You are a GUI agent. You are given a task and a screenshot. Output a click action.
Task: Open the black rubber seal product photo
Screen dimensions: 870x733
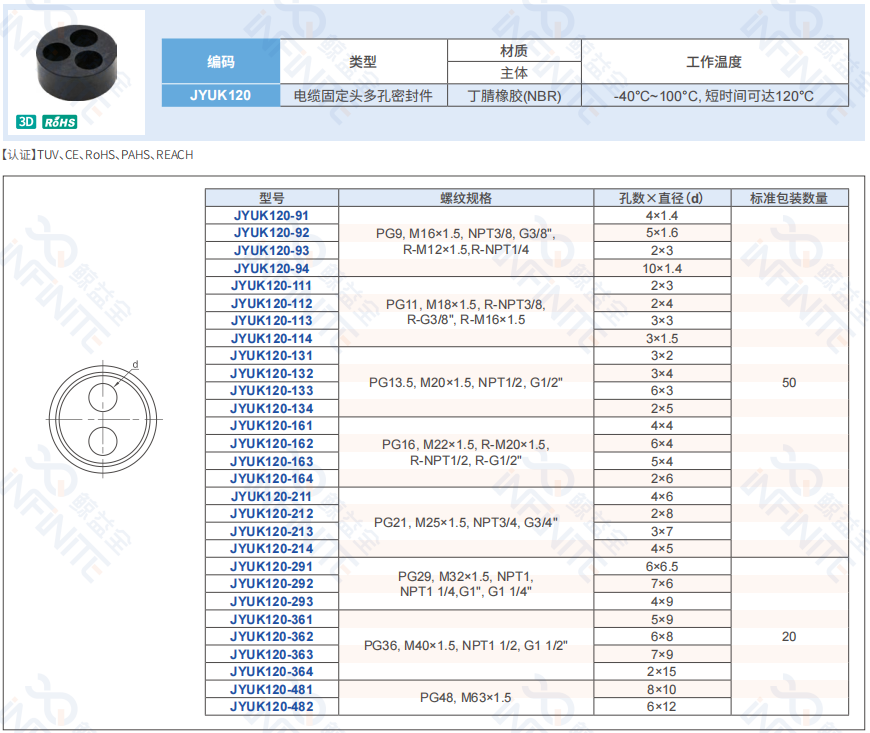[x=77, y=65]
